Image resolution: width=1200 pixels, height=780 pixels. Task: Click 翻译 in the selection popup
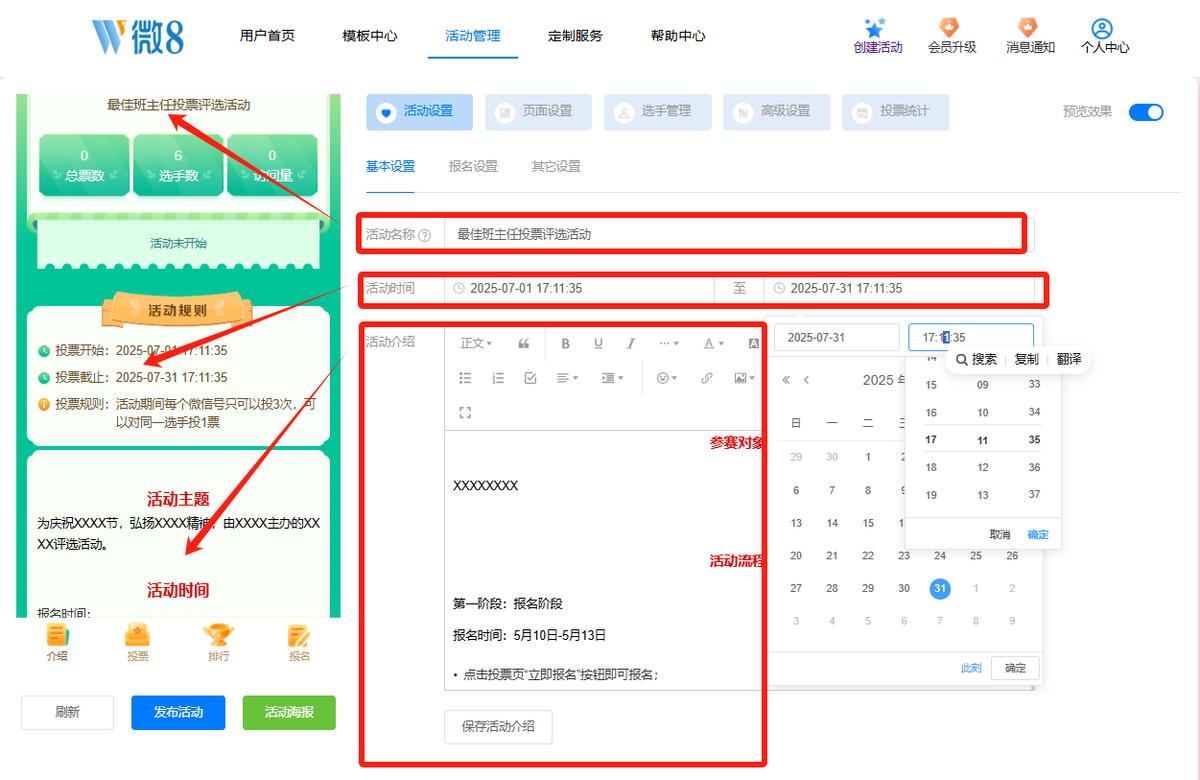[x=1069, y=359]
